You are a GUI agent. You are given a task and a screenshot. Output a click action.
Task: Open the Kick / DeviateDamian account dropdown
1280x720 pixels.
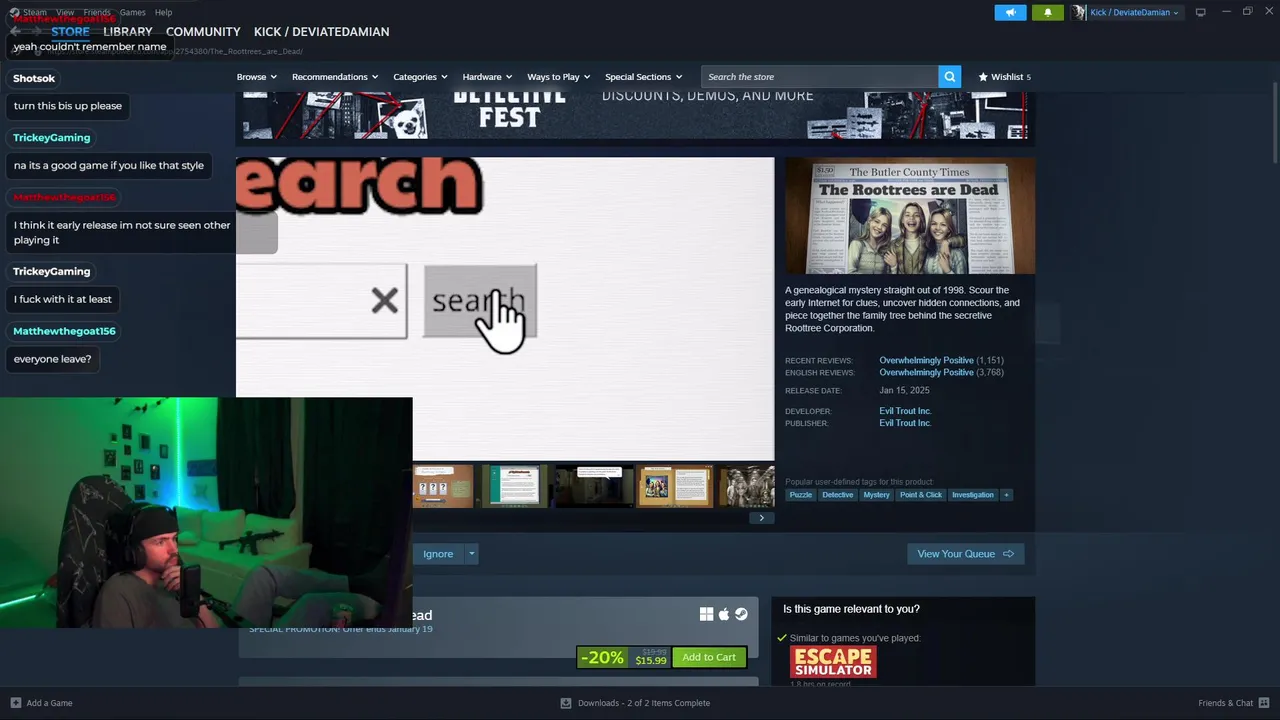click(x=1134, y=12)
